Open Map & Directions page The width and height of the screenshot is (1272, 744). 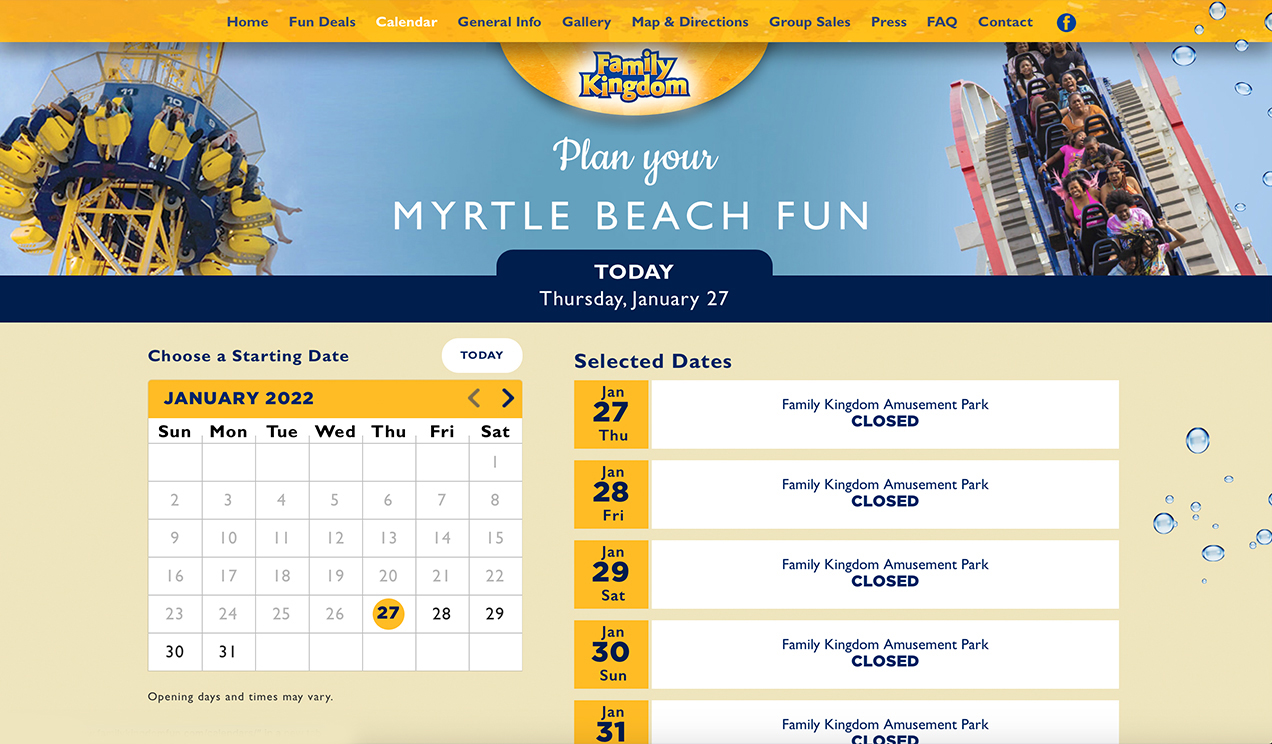(x=690, y=22)
